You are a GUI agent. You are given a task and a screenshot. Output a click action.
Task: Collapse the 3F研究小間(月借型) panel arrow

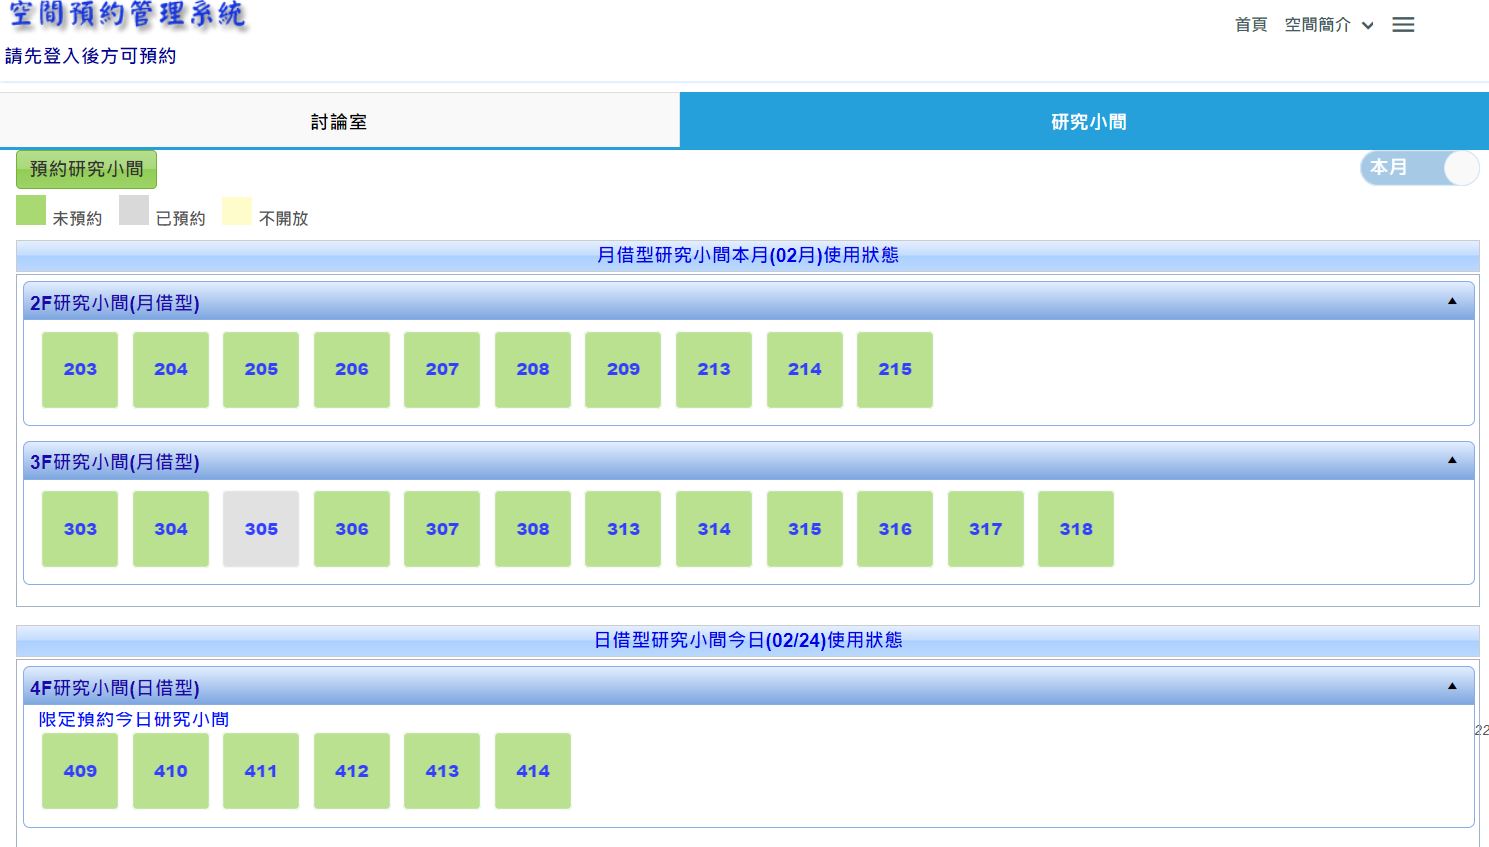point(1452,461)
